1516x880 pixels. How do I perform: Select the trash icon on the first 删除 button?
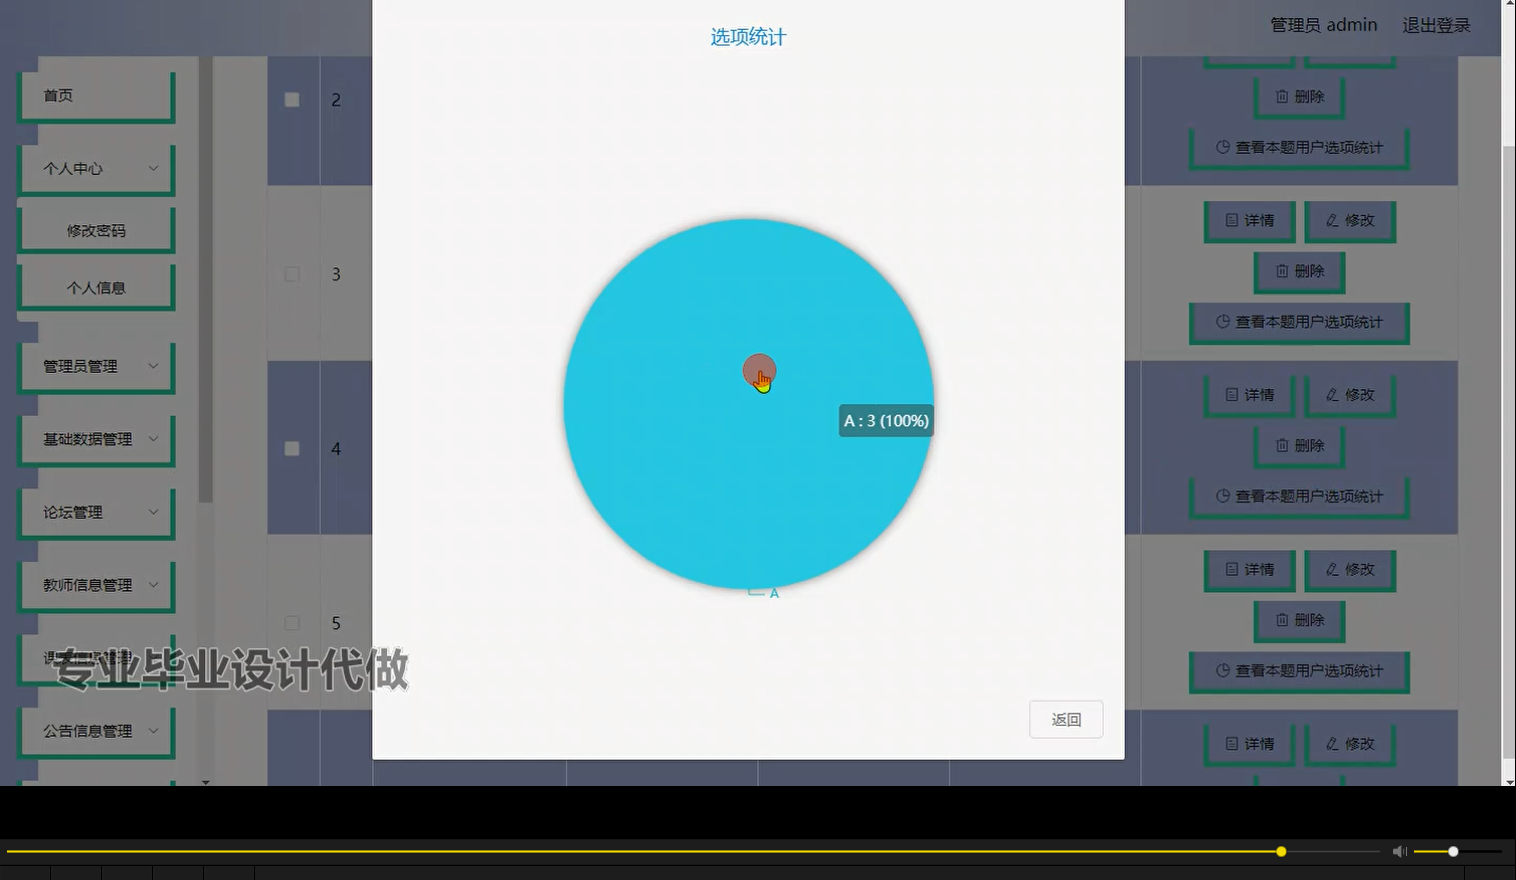(x=1283, y=97)
